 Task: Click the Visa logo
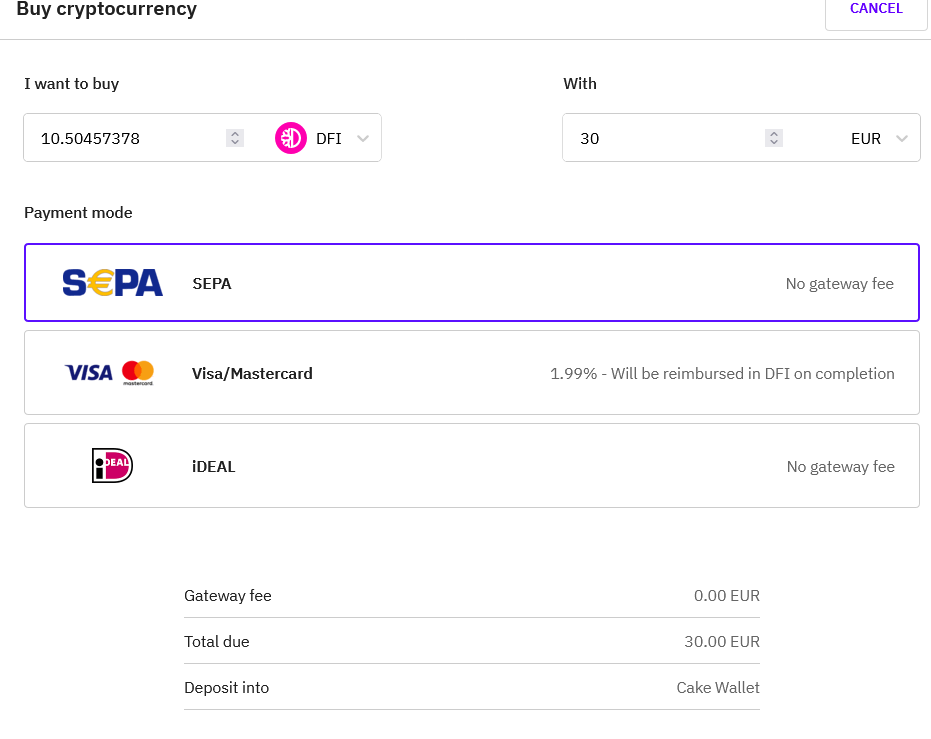(x=89, y=373)
